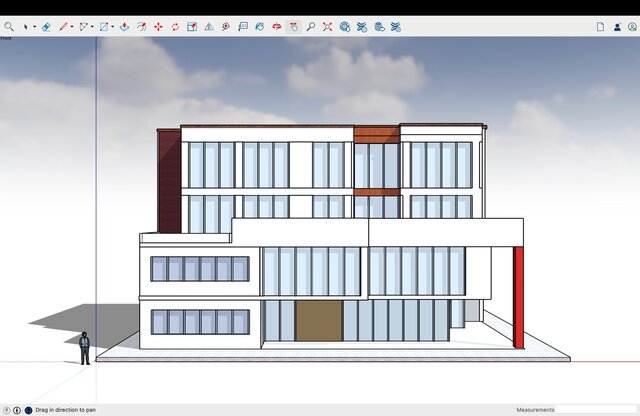The height and width of the screenshot is (416, 640).
Task: Click the 'Drag in direction to pan' hint
Action: [x=65, y=410]
